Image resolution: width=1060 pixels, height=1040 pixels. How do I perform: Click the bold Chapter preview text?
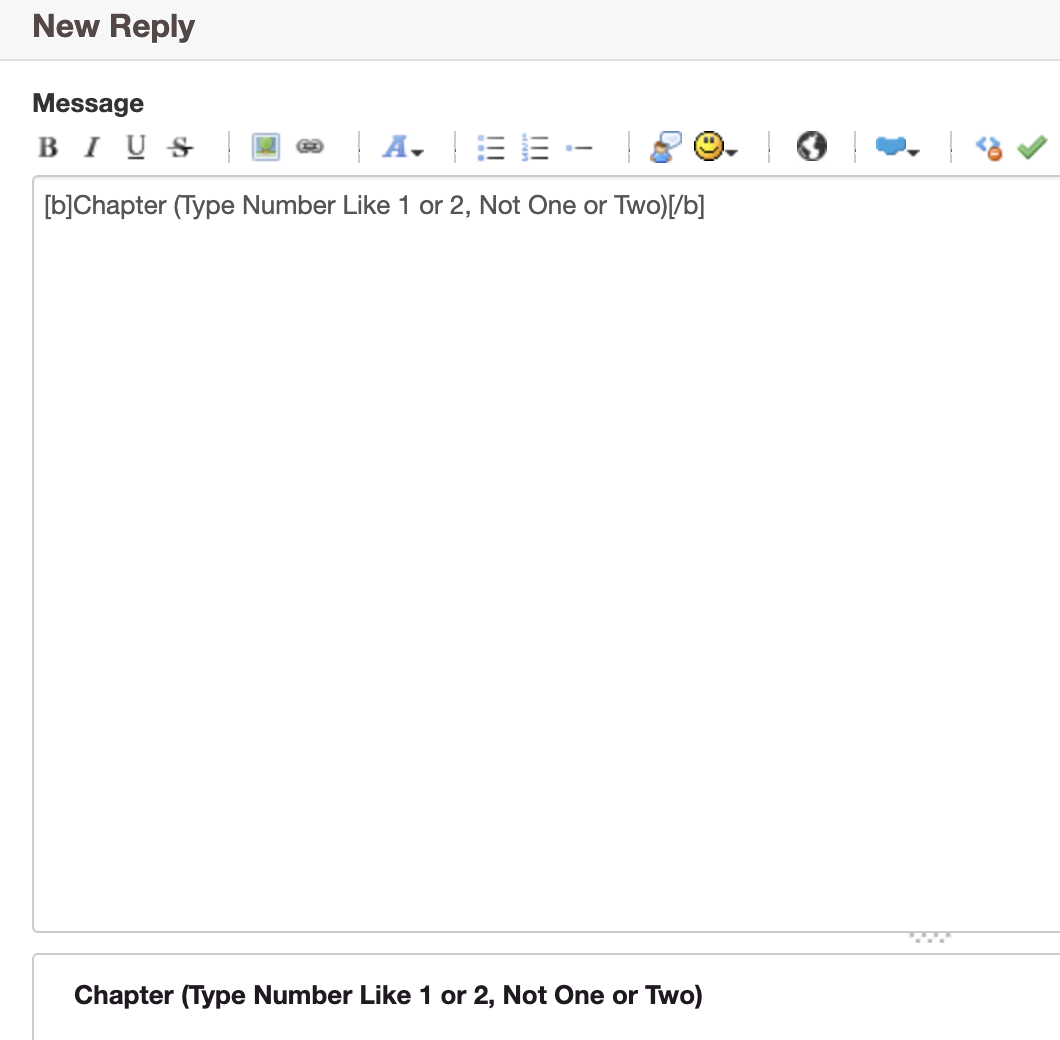[388, 996]
